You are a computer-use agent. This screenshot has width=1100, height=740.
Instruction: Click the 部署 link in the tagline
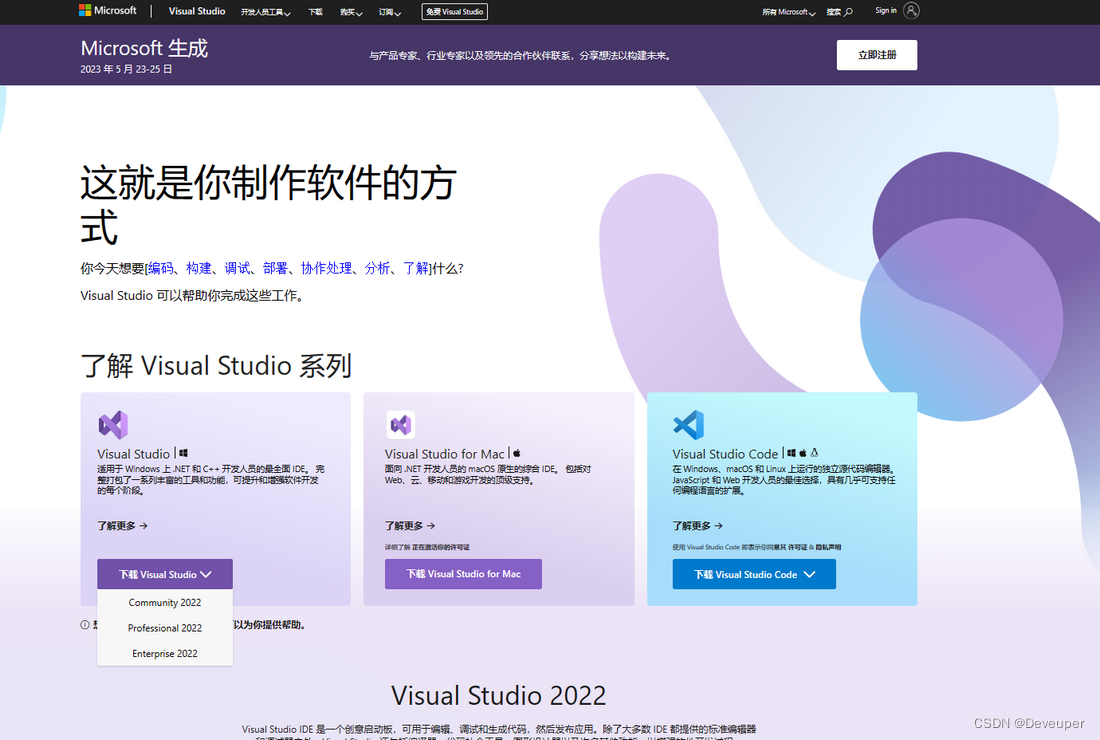tap(276, 268)
